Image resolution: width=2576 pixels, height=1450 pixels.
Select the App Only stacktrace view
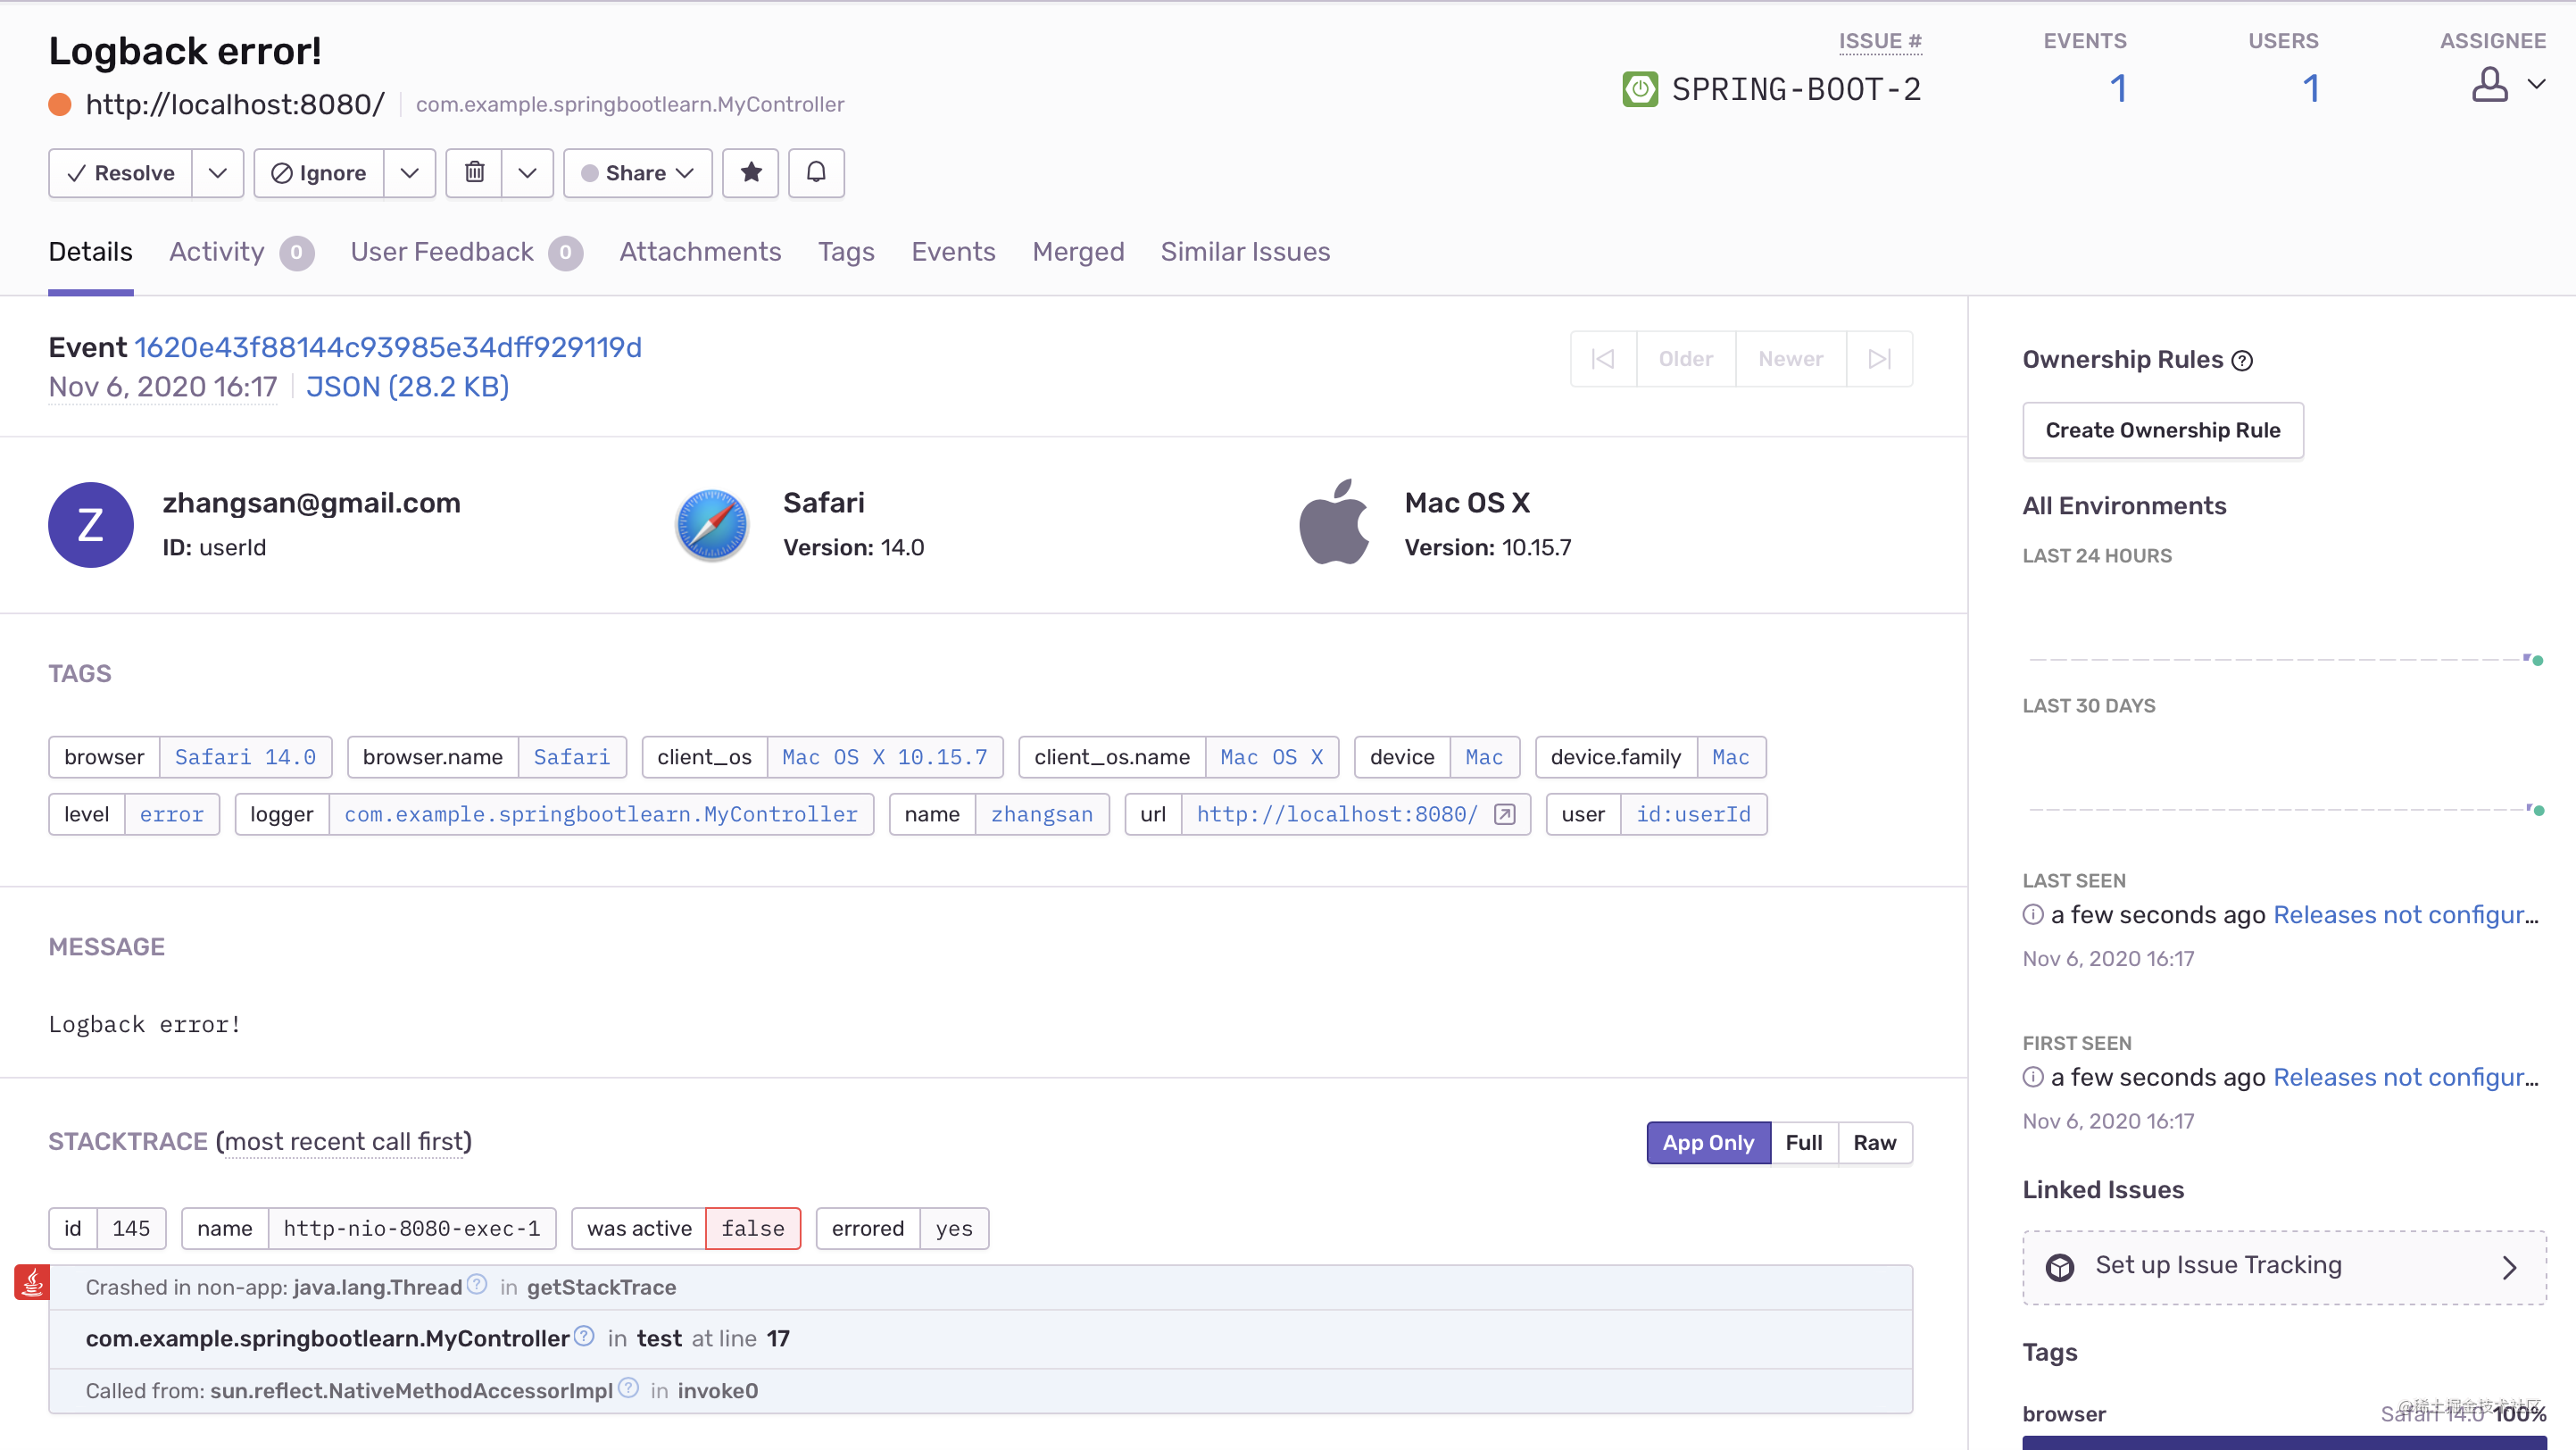click(x=1708, y=1142)
